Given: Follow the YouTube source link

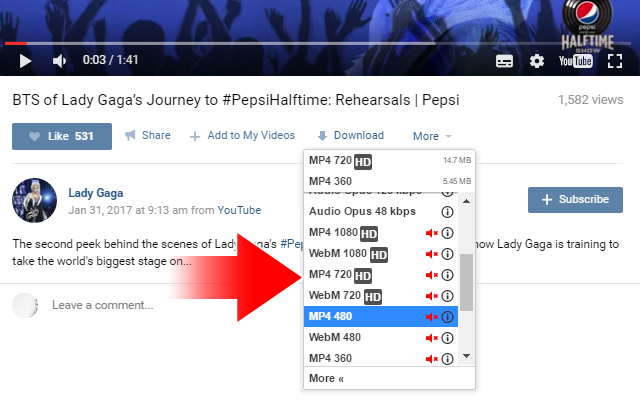Looking at the screenshot, I should (x=239, y=210).
